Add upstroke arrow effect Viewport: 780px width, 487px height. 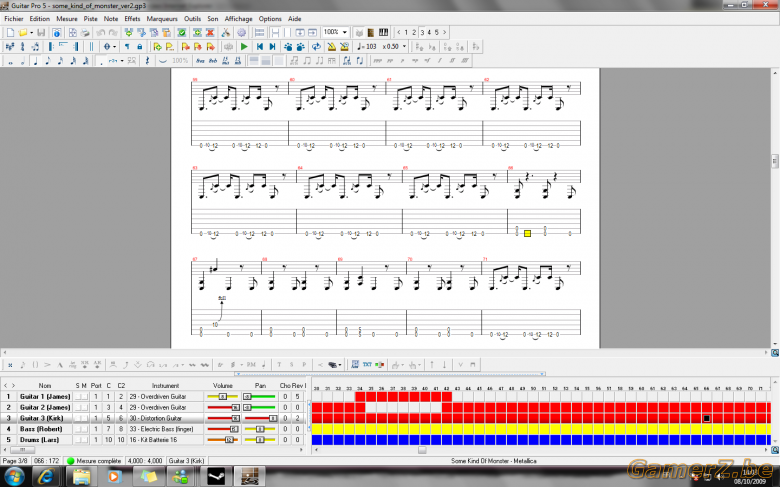coord(432,365)
